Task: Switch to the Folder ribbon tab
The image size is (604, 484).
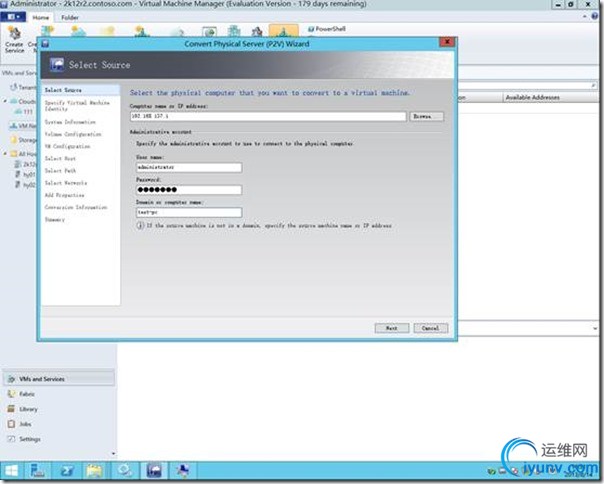Action: coord(70,17)
